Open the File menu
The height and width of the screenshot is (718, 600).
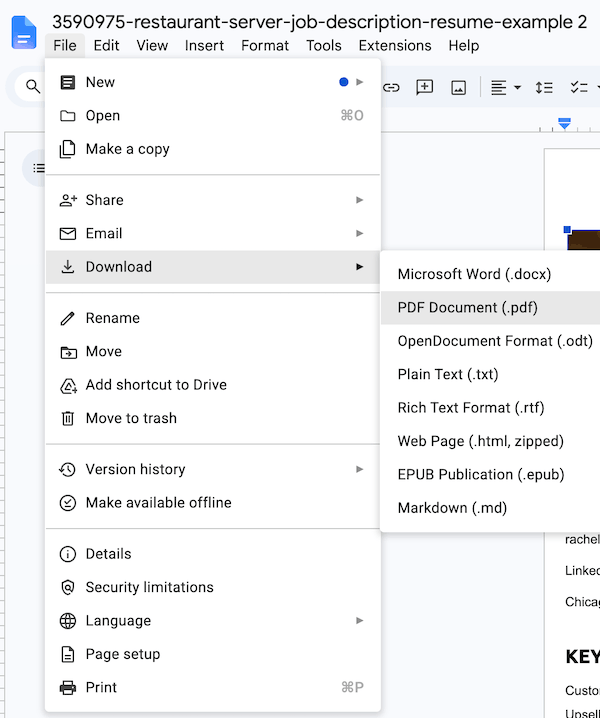point(65,45)
